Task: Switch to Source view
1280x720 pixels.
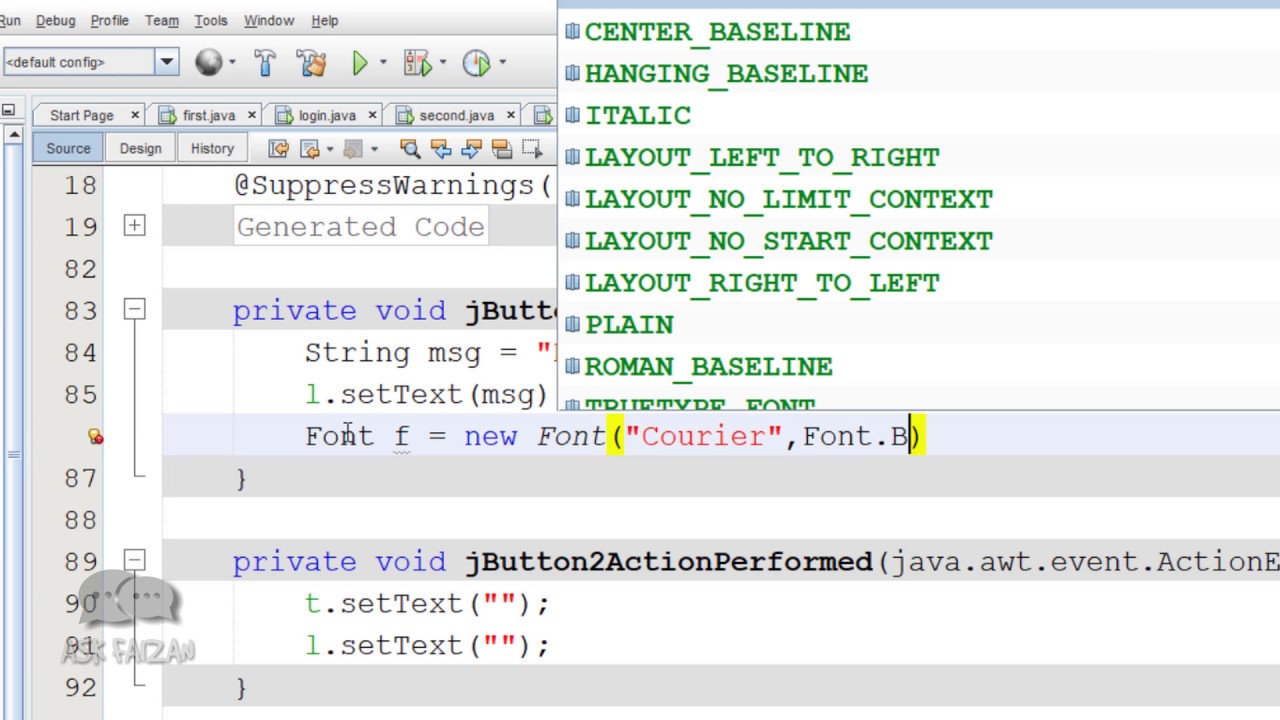Action: pos(68,148)
